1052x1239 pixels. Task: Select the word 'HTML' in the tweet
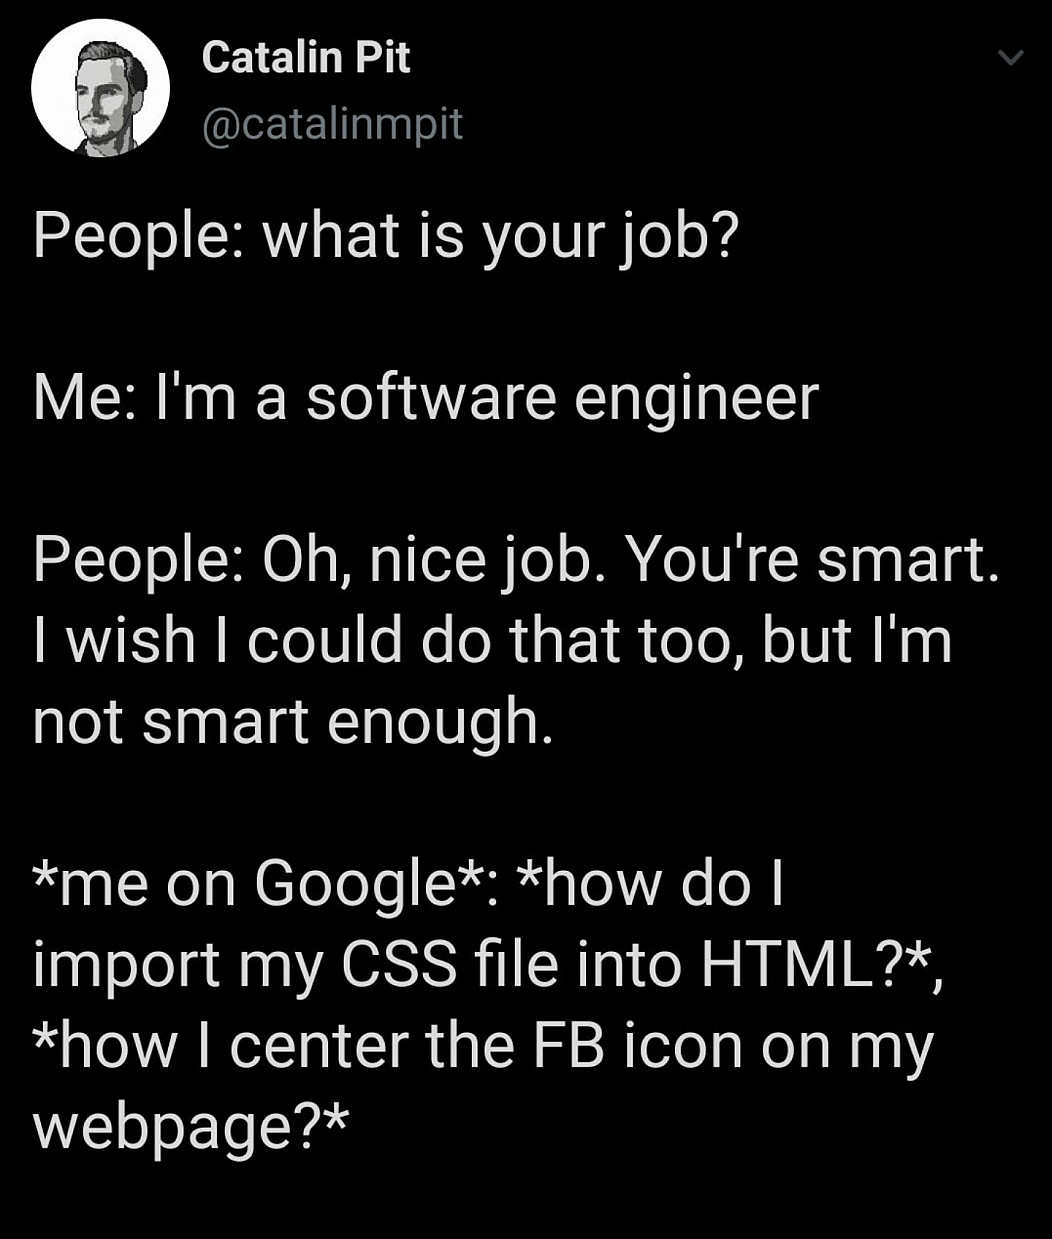coord(787,964)
